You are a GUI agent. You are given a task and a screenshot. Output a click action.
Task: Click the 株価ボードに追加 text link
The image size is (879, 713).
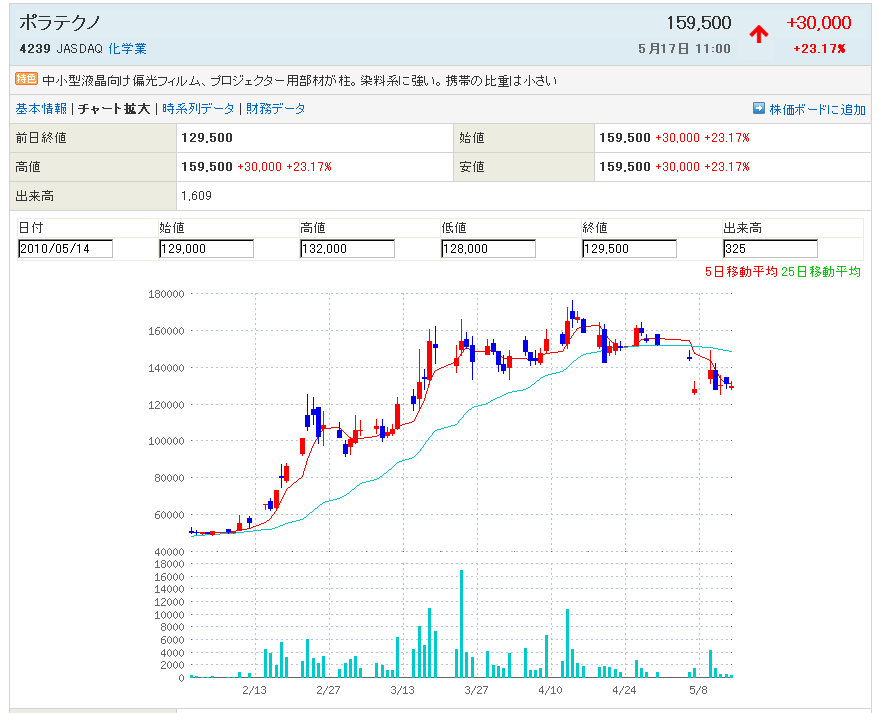817,110
